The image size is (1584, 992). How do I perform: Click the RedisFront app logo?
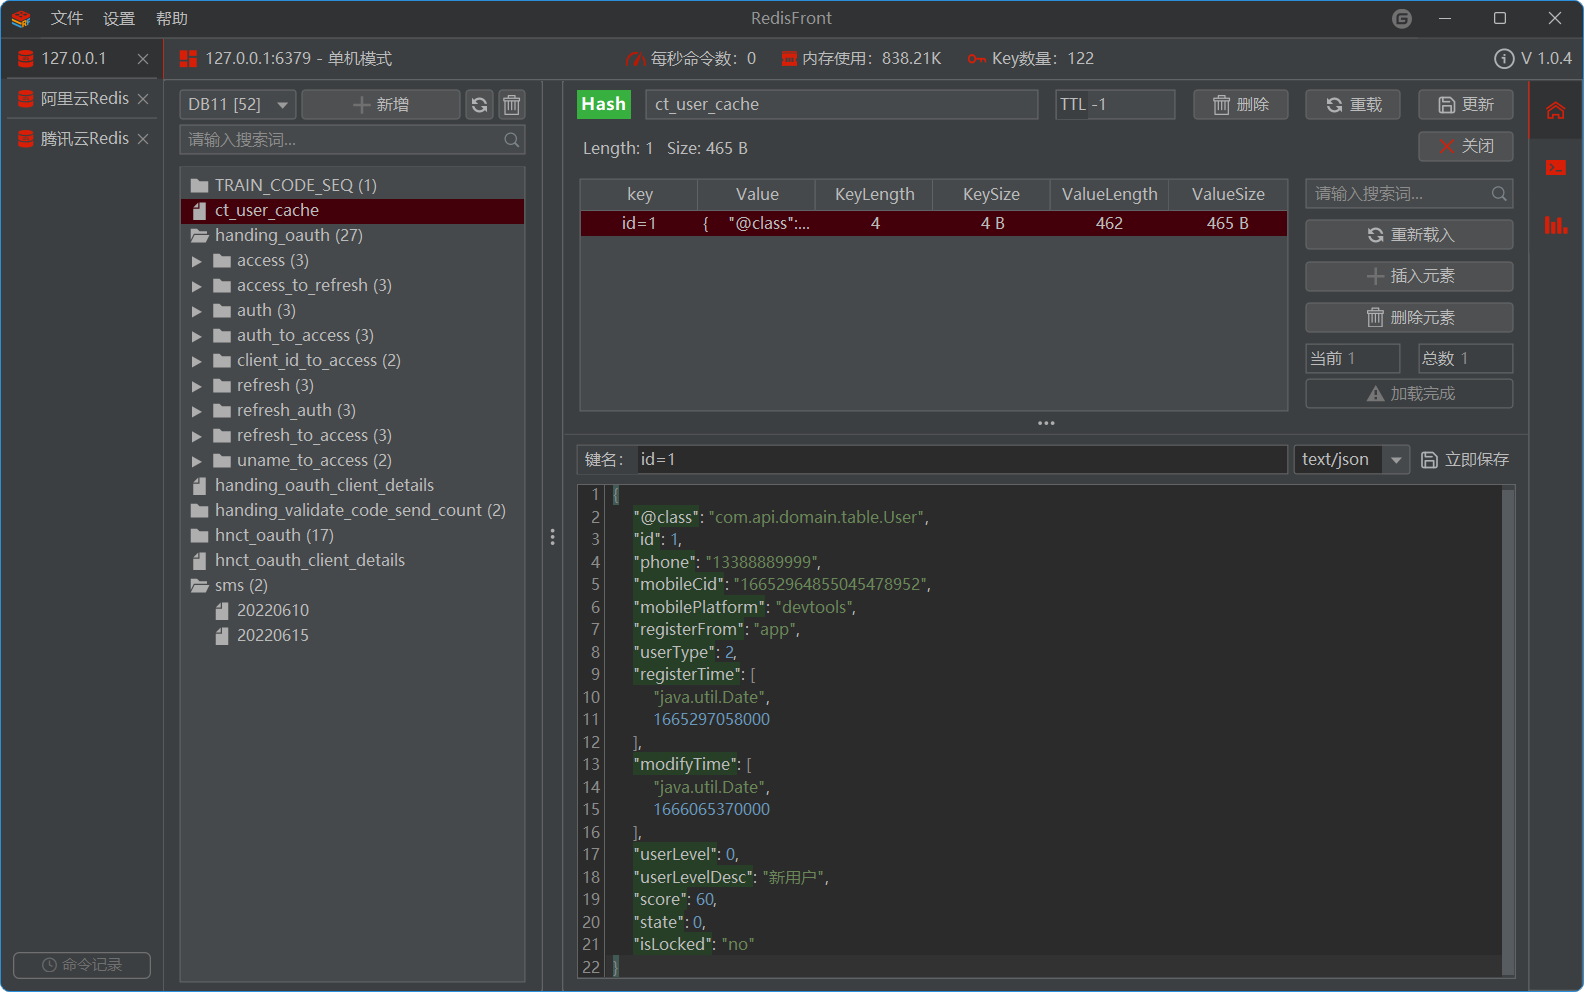tap(21, 19)
